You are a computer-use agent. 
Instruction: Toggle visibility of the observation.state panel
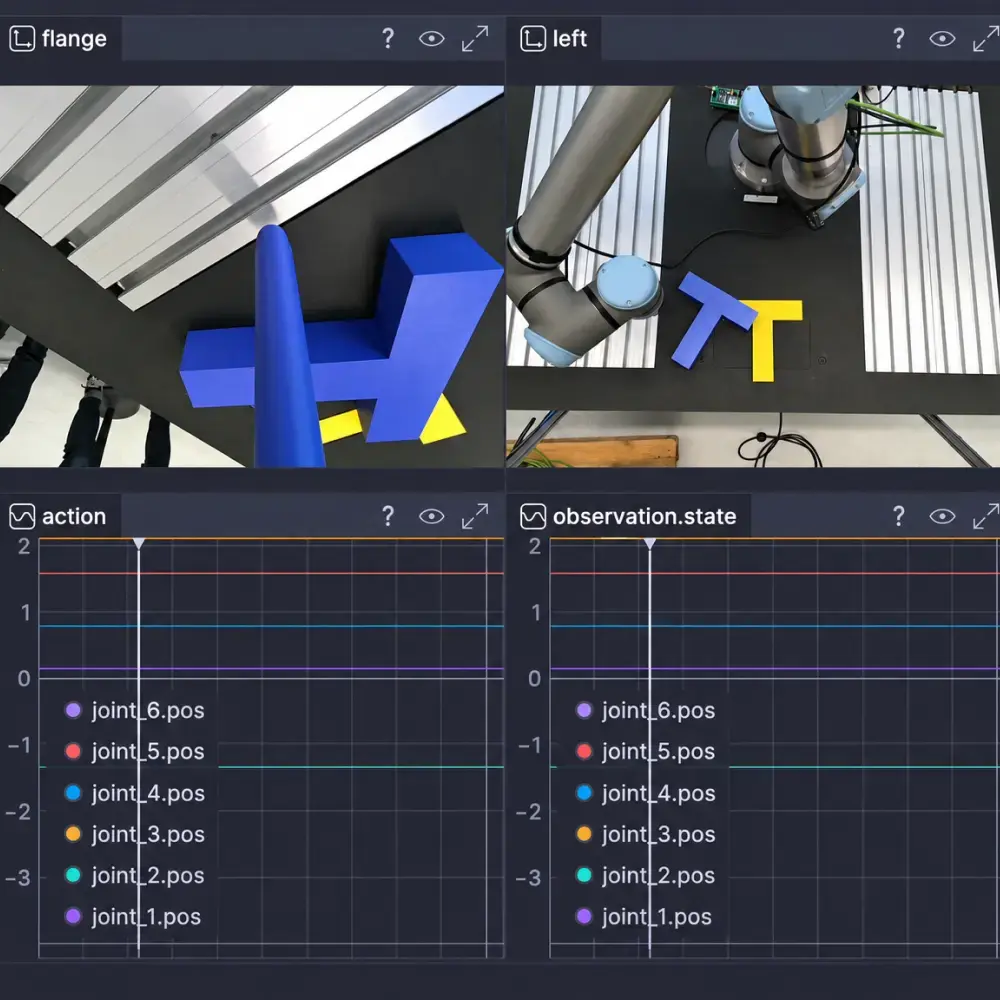942,516
